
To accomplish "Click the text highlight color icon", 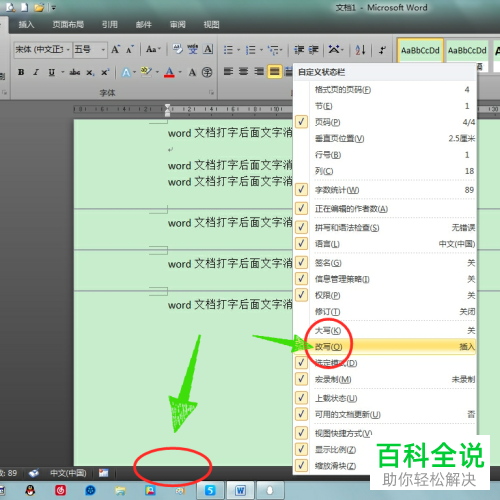I will 146,72.
